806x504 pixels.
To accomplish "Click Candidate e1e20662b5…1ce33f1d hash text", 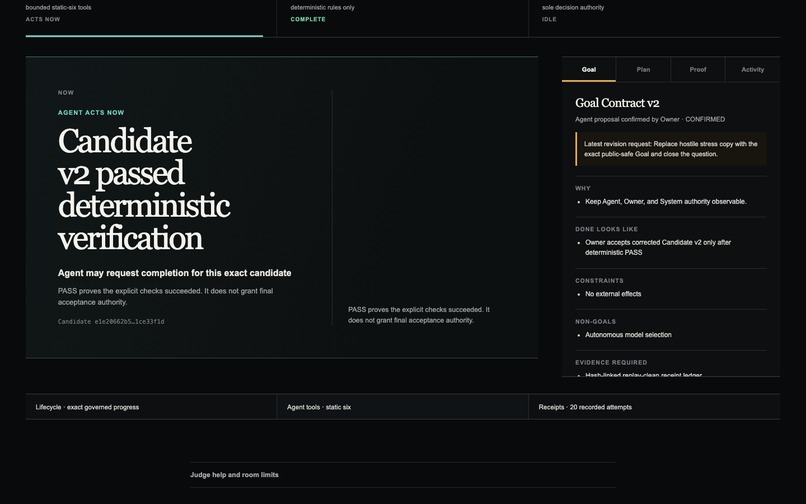I will 111,321.
